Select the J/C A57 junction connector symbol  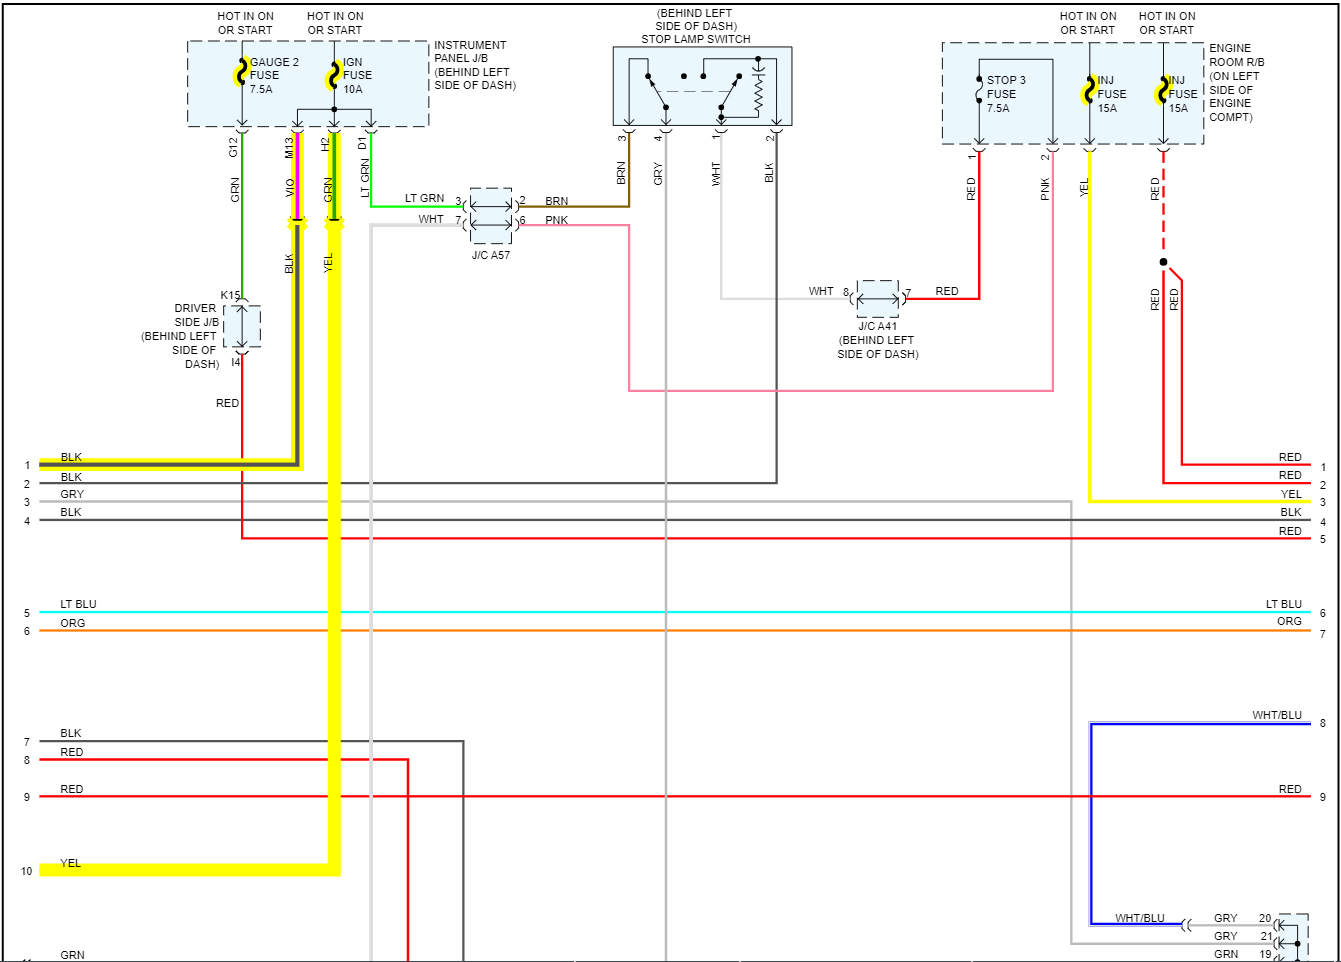click(490, 216)
